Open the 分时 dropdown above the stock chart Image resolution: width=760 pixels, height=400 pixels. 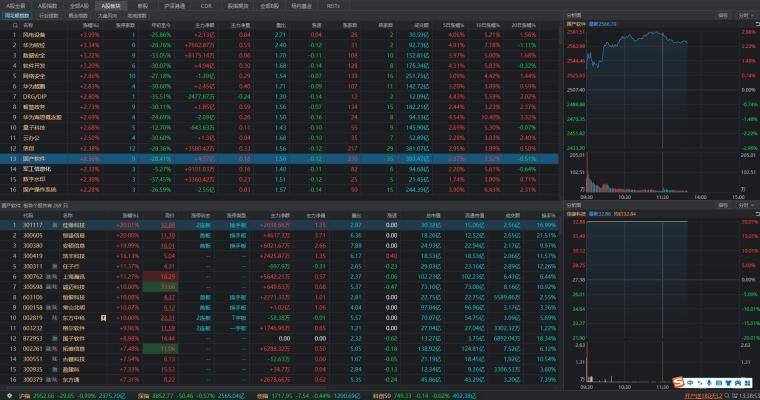point(746,205)
